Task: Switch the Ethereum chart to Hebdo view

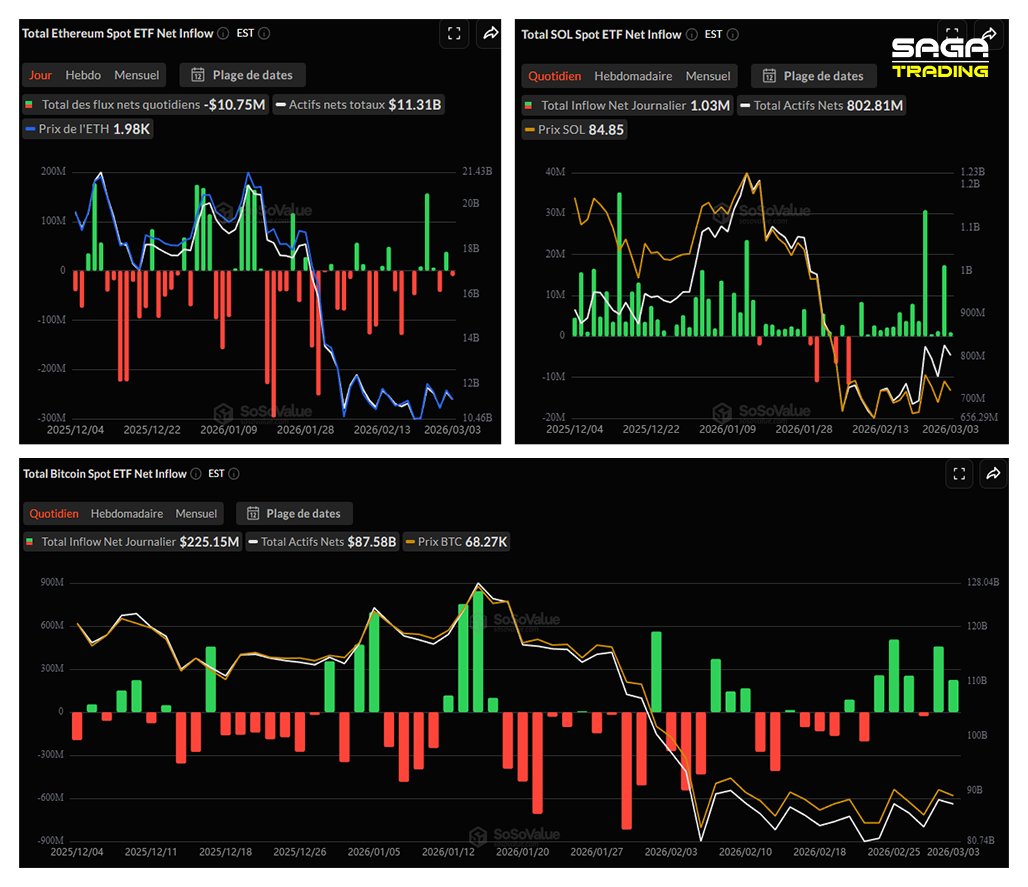Action: (x=83, y=74)
